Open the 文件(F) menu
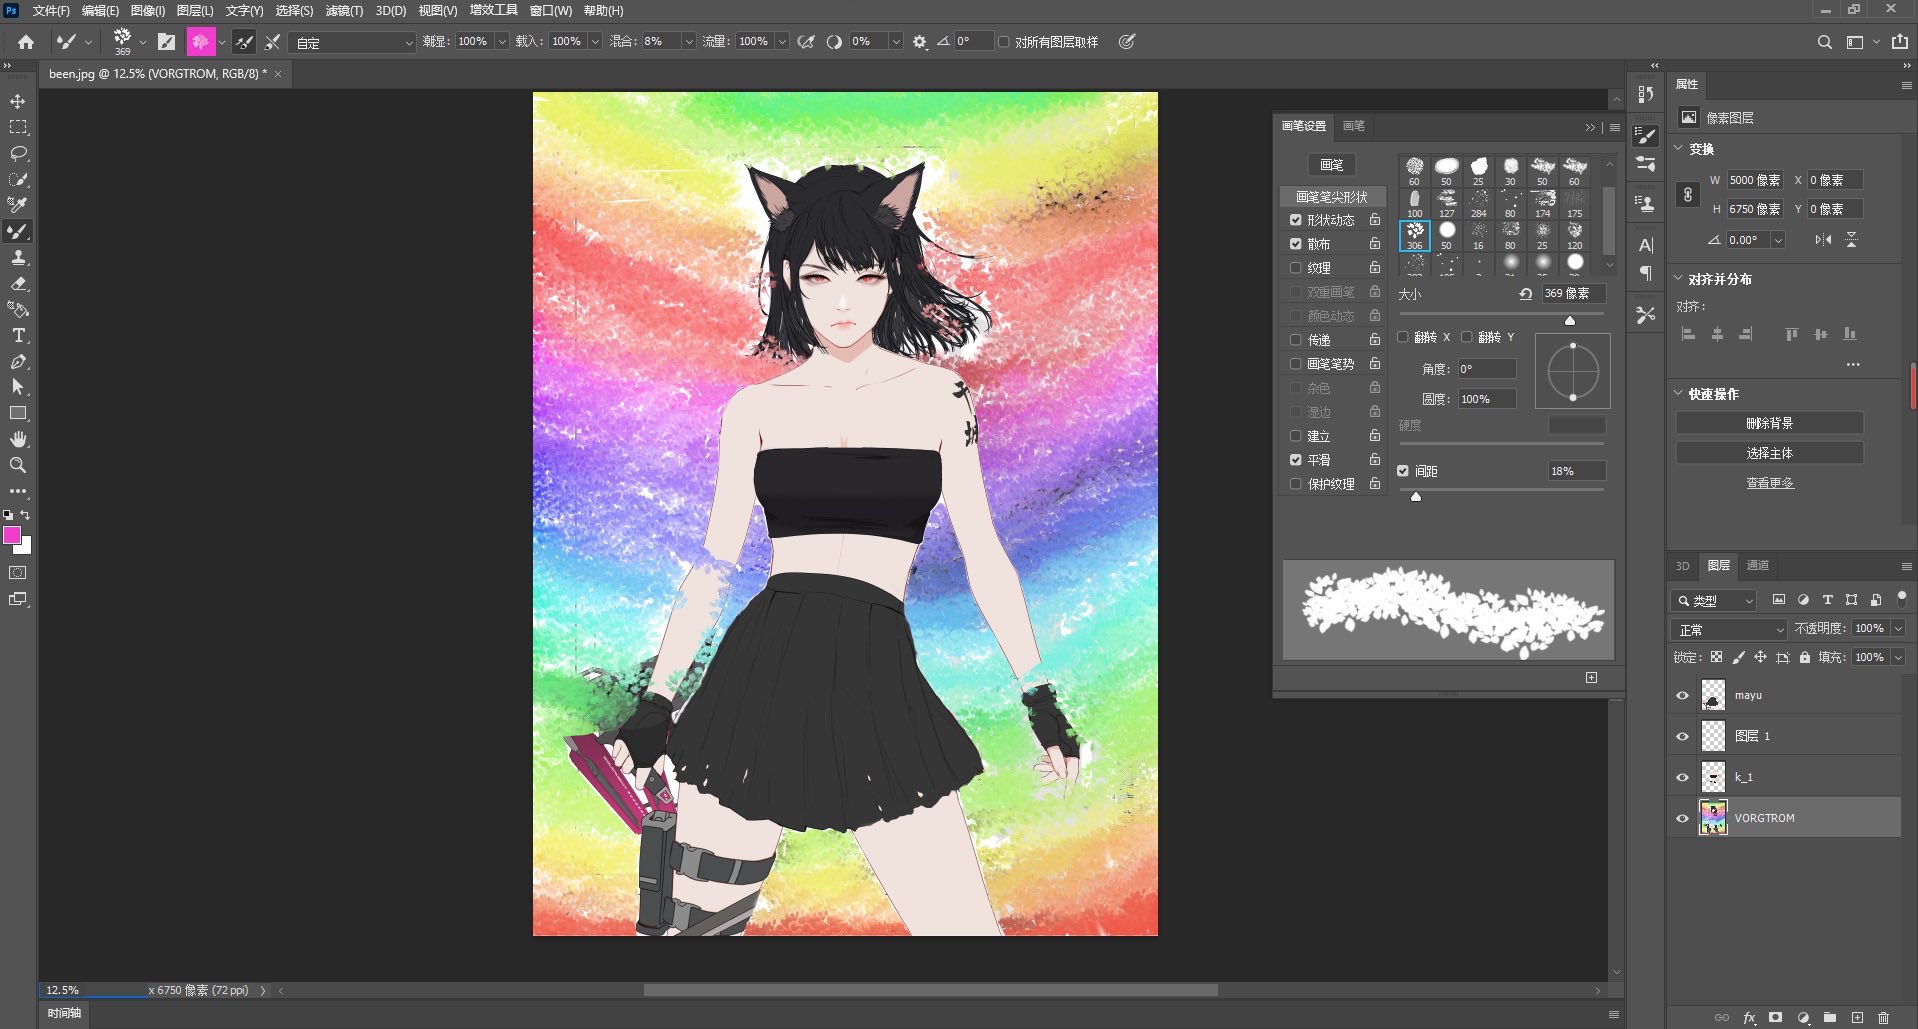 (x=51, y=10)
